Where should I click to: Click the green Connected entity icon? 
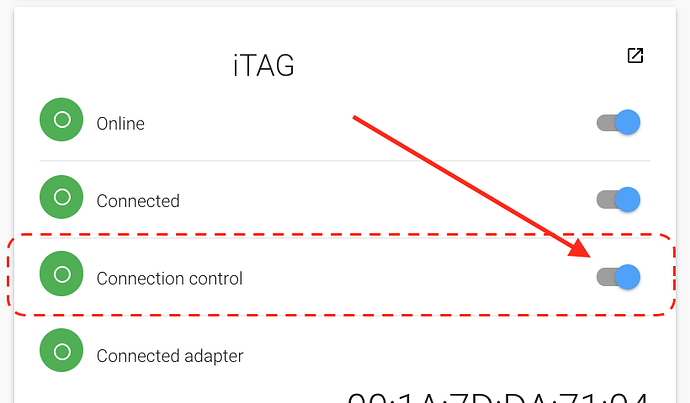61,197
